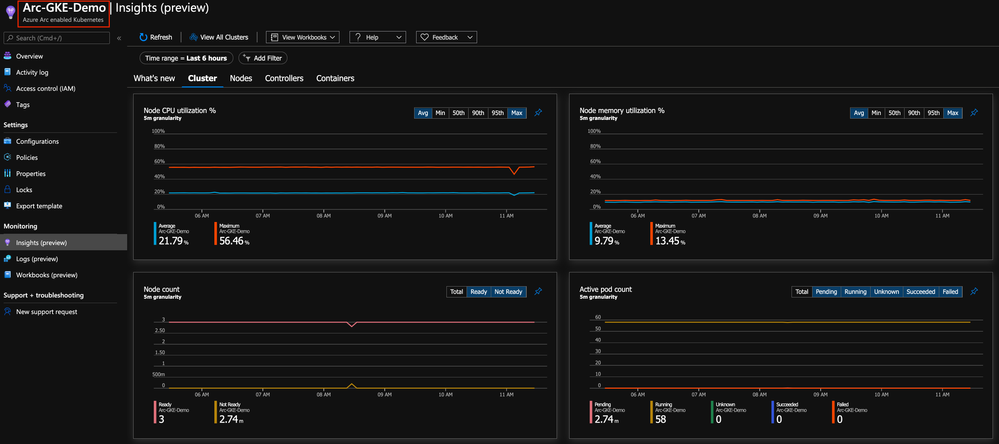Image resolution: width=999 pixels, height=444 pixels.
Task: Click the sidebar search field
Action: pyautogui.click(x=57, y=38)
